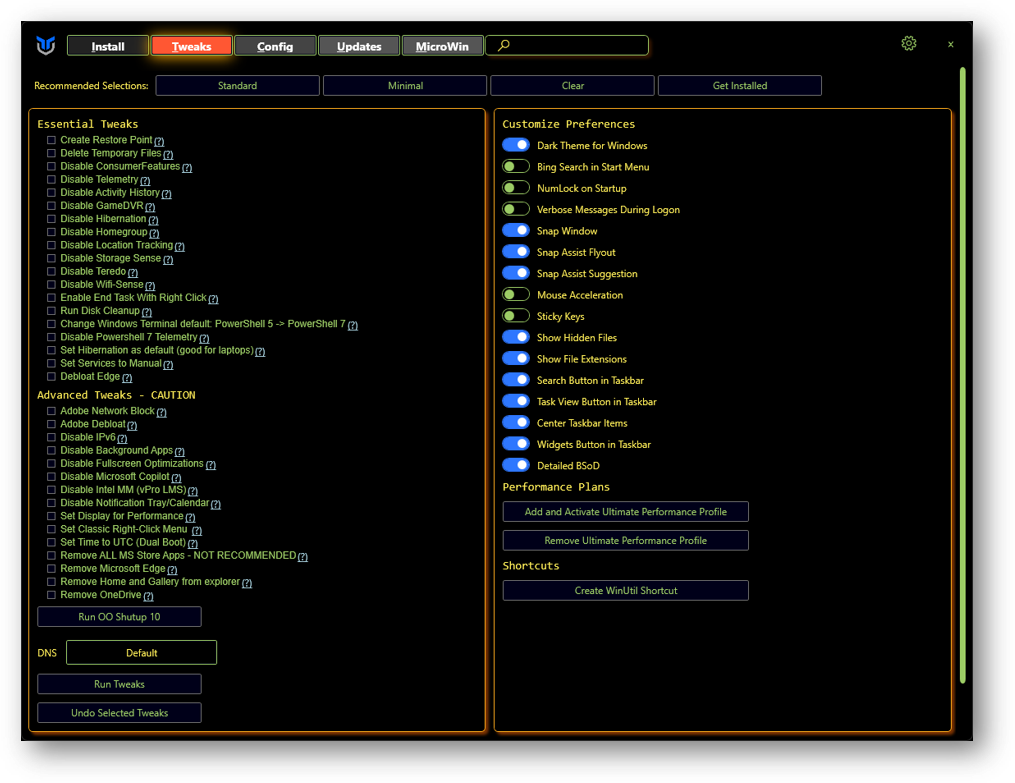Screen dimensions: 1015x783
Task: Go to the Updates tab
Action: click(359, 46)
